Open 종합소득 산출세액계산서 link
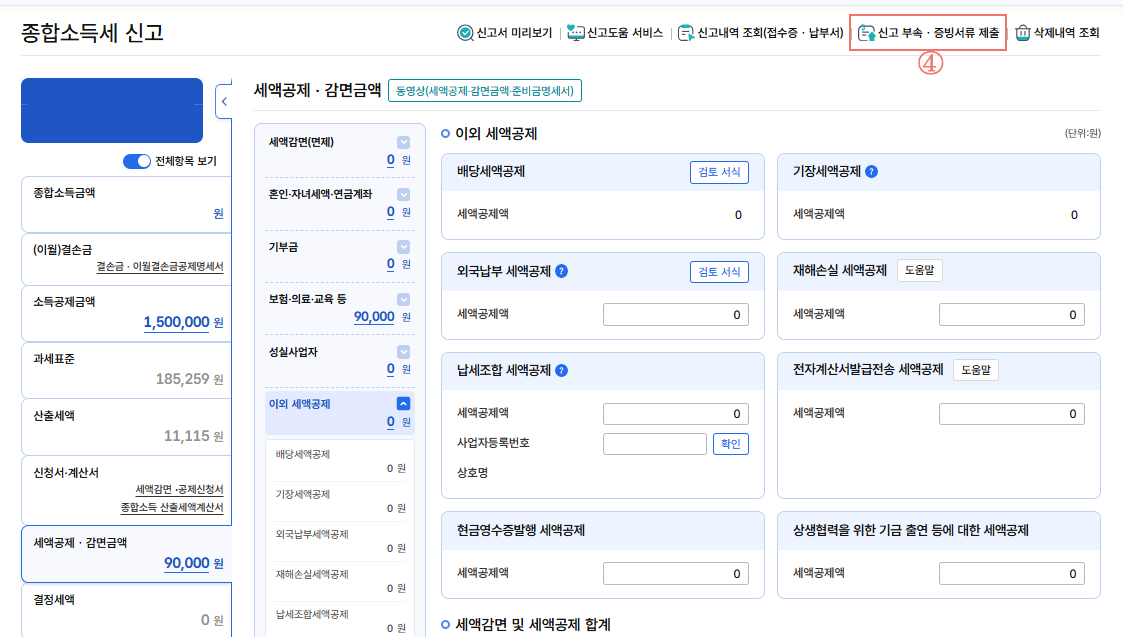The height and width of the screenshot is (637, 1123). coord(172,507)
